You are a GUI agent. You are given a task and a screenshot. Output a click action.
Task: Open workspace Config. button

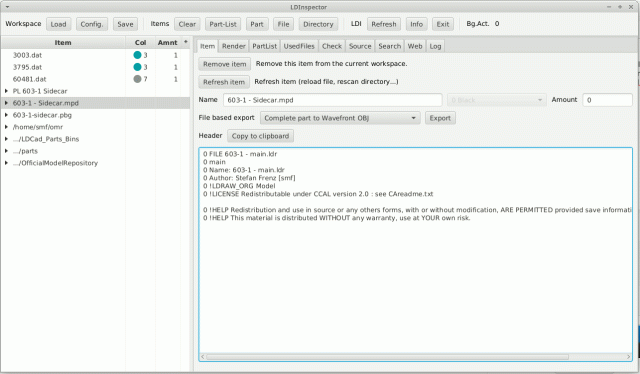tap(92, 24)
